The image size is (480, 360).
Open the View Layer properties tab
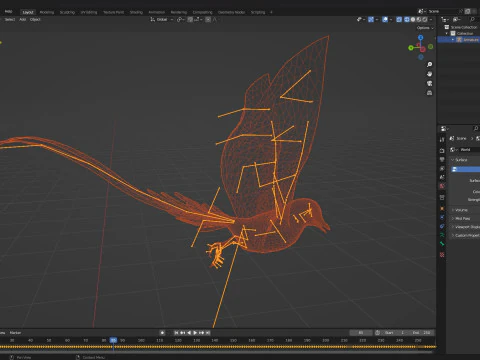(442, 169)
